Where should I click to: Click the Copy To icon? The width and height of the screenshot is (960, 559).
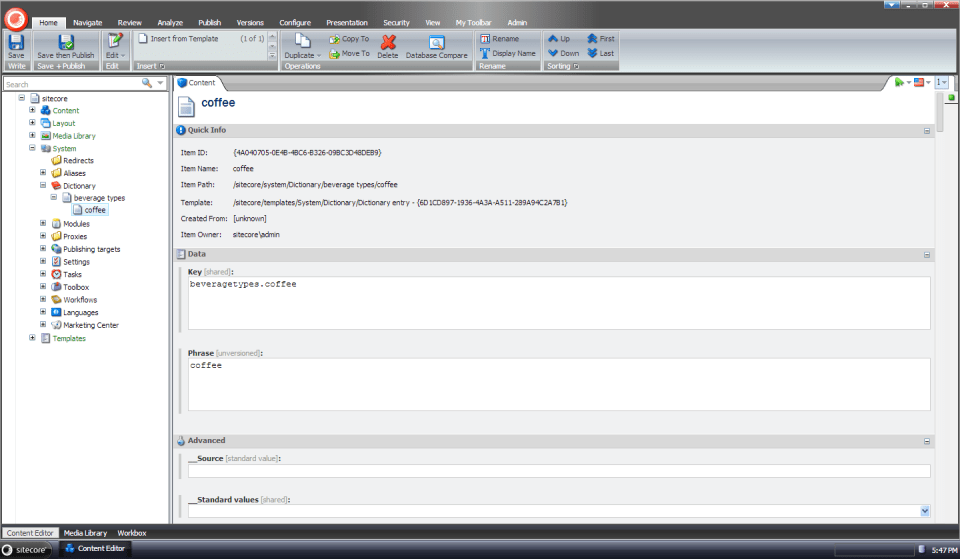(x=336, y=39)
